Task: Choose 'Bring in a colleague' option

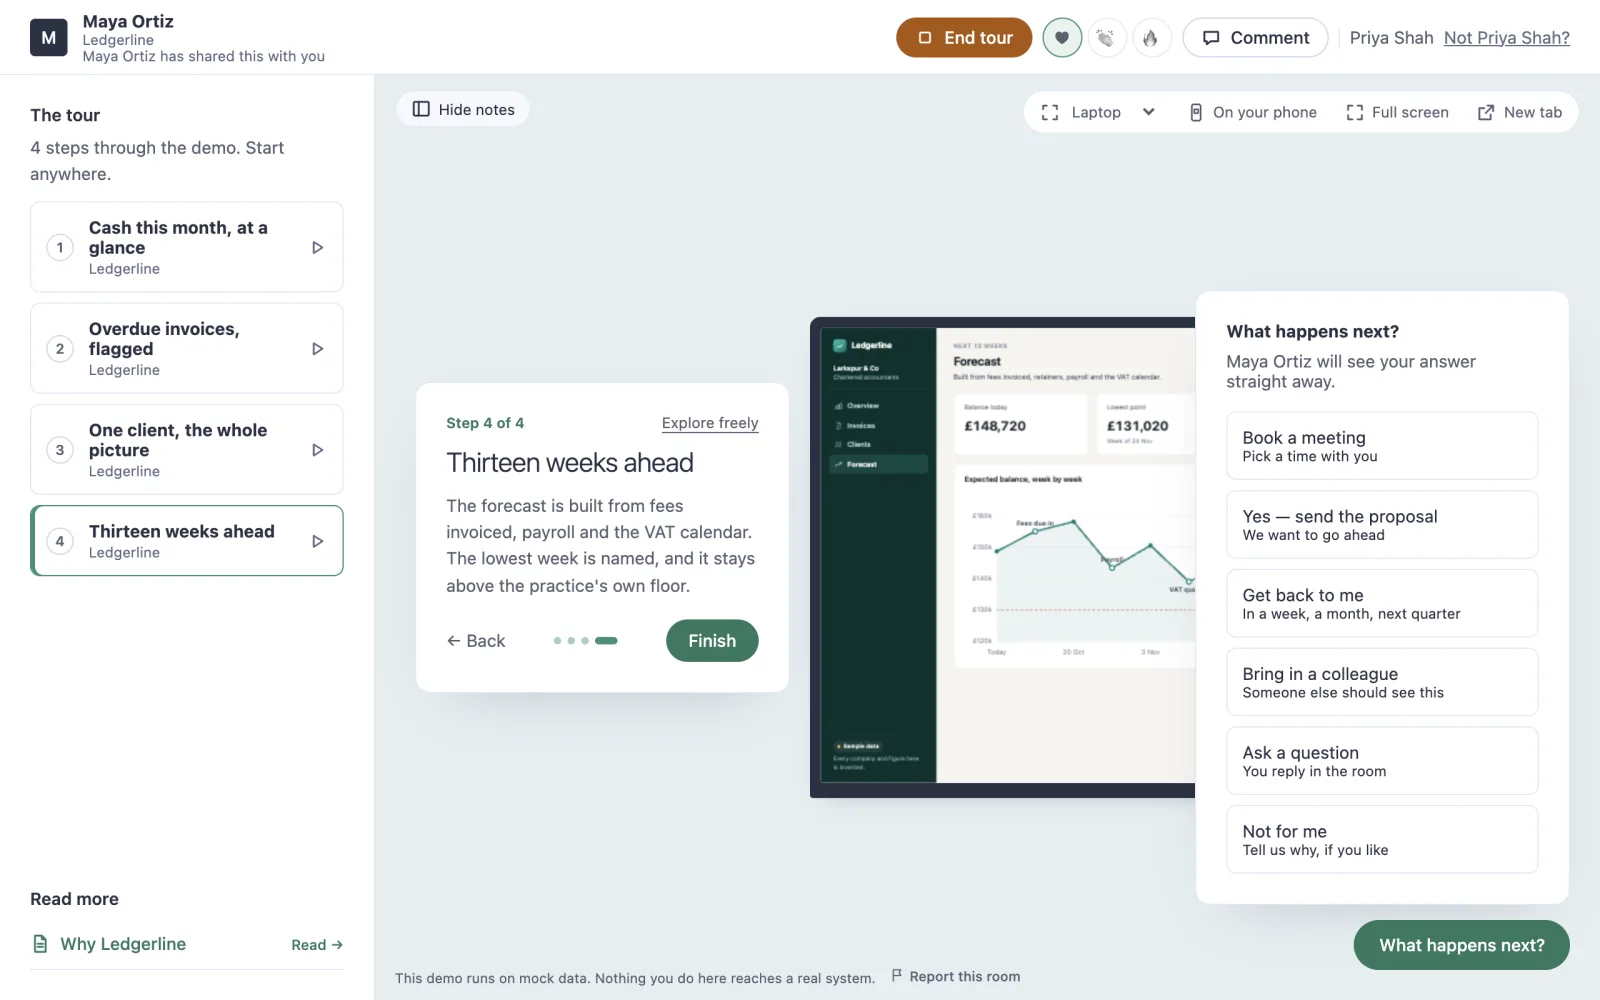Action: click(1382, 682)
